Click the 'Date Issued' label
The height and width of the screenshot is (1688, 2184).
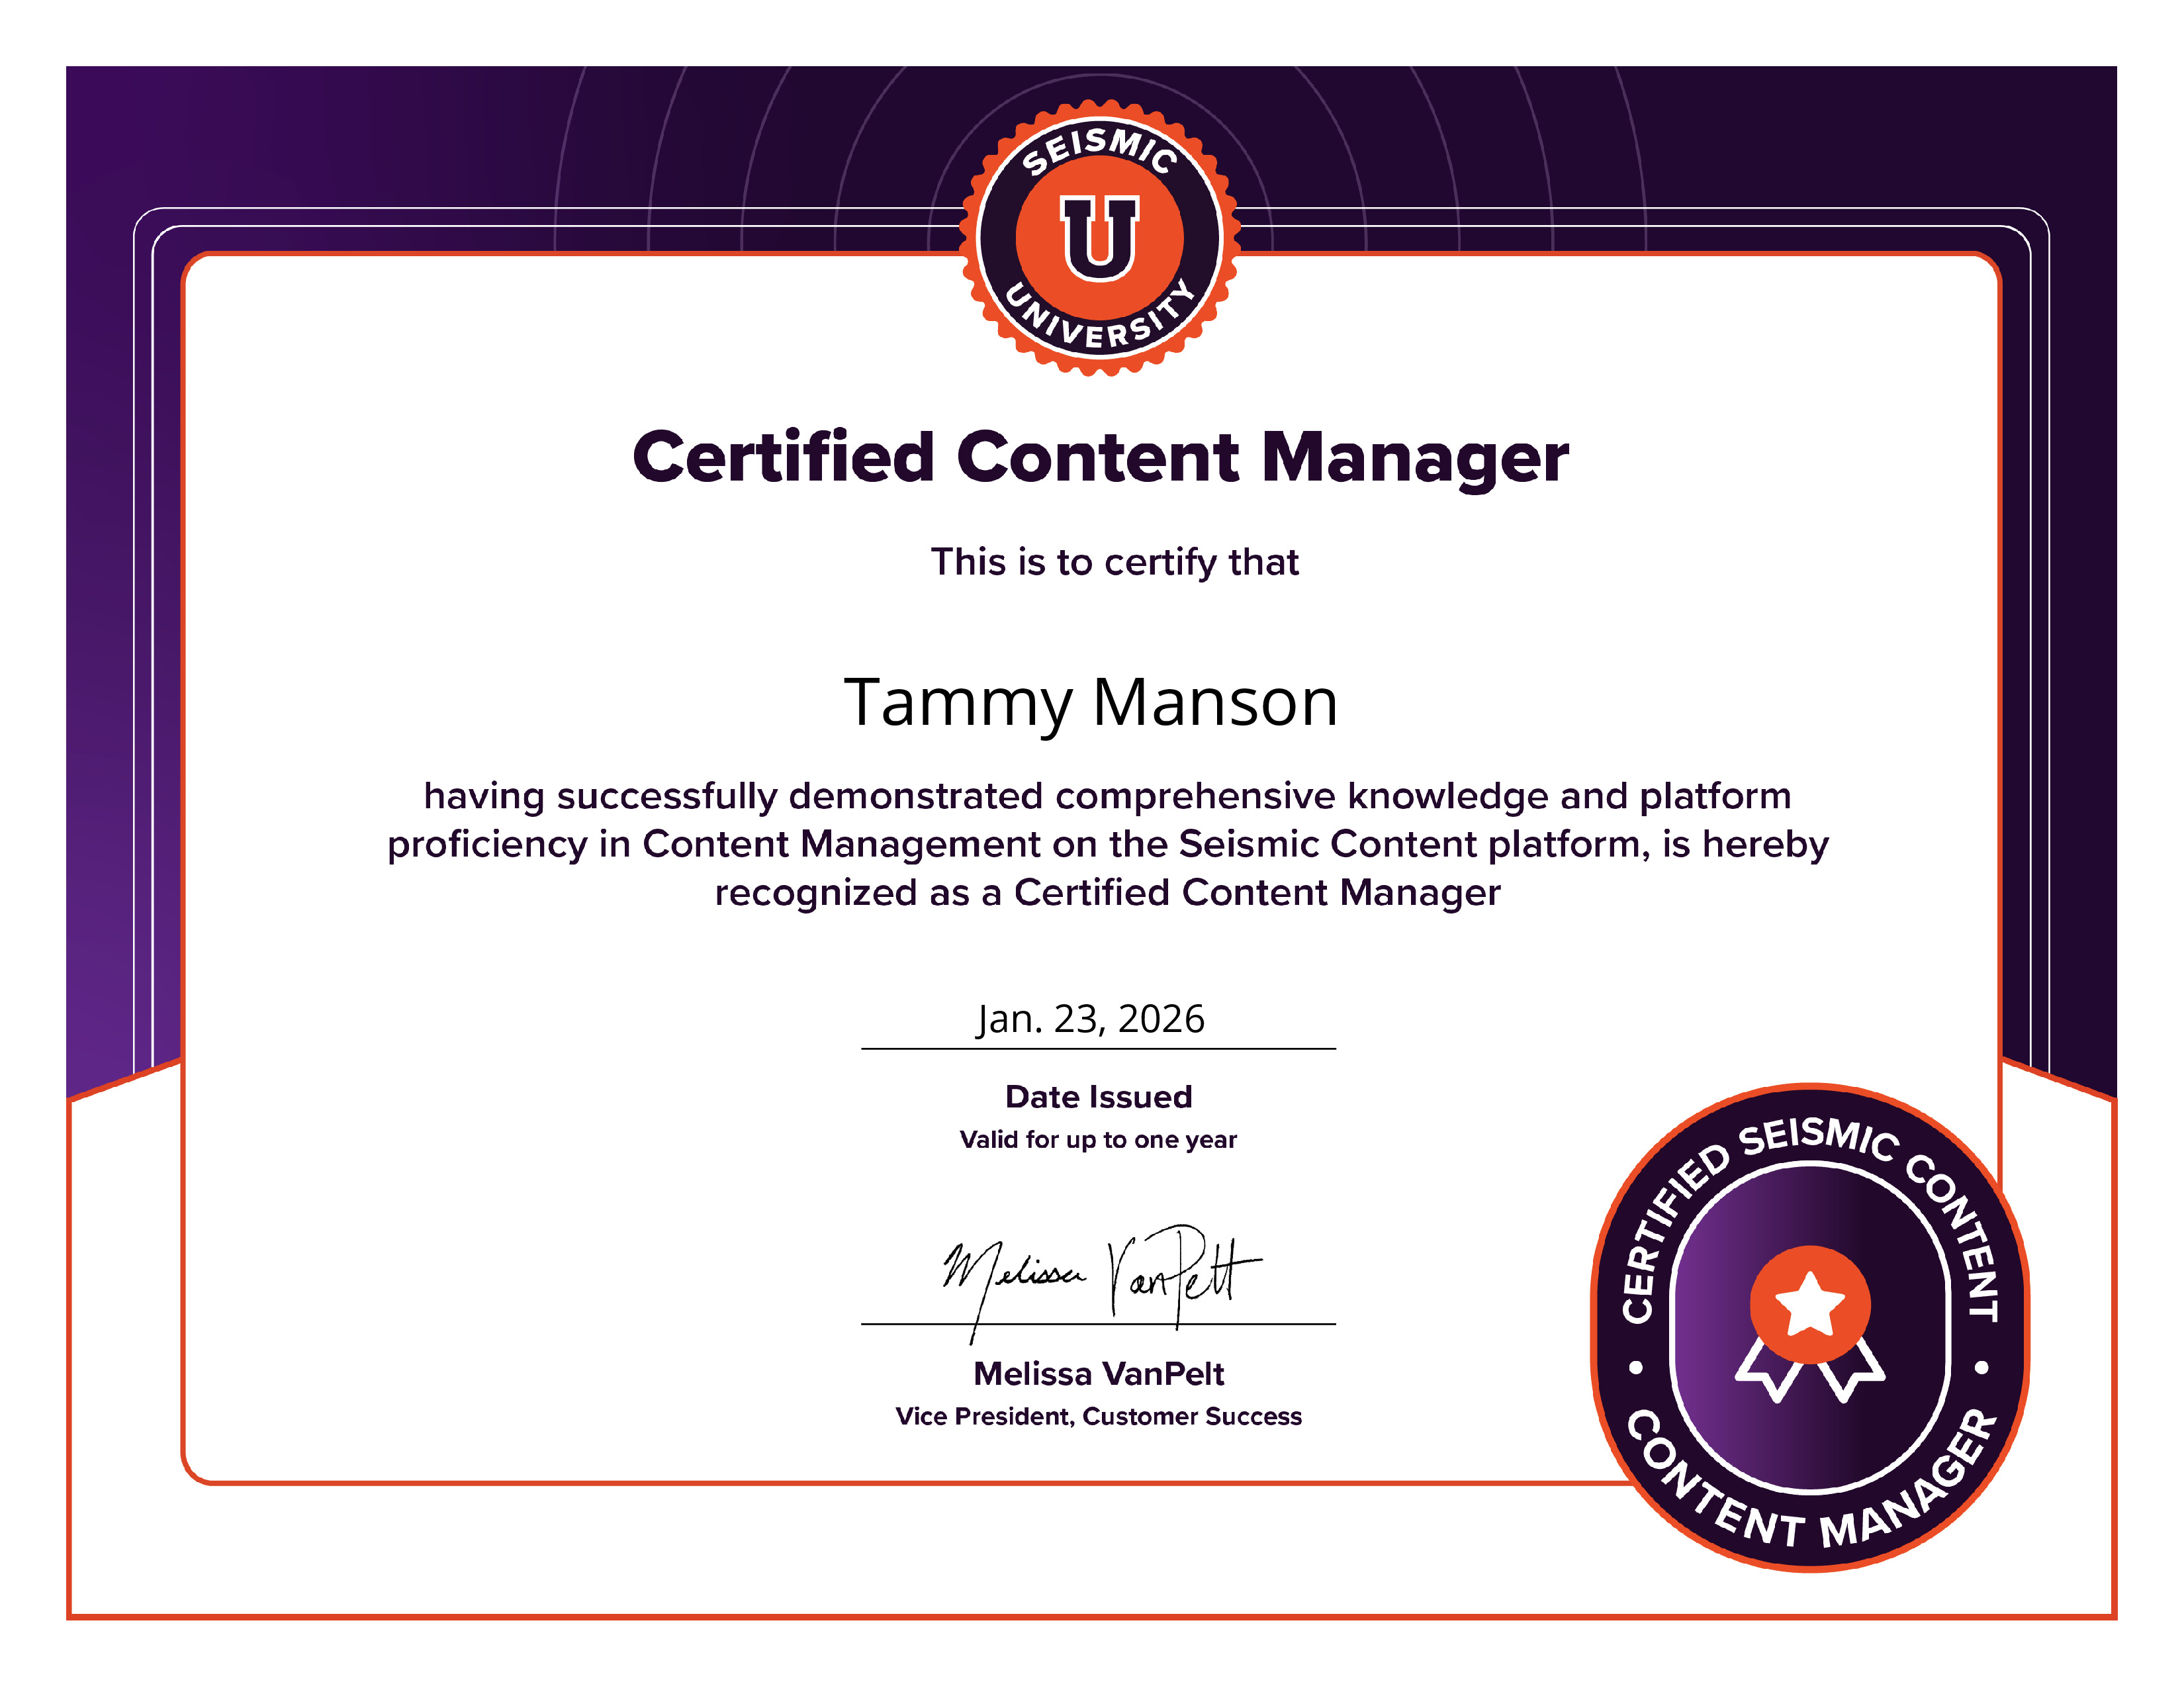click(1098, 1097)
